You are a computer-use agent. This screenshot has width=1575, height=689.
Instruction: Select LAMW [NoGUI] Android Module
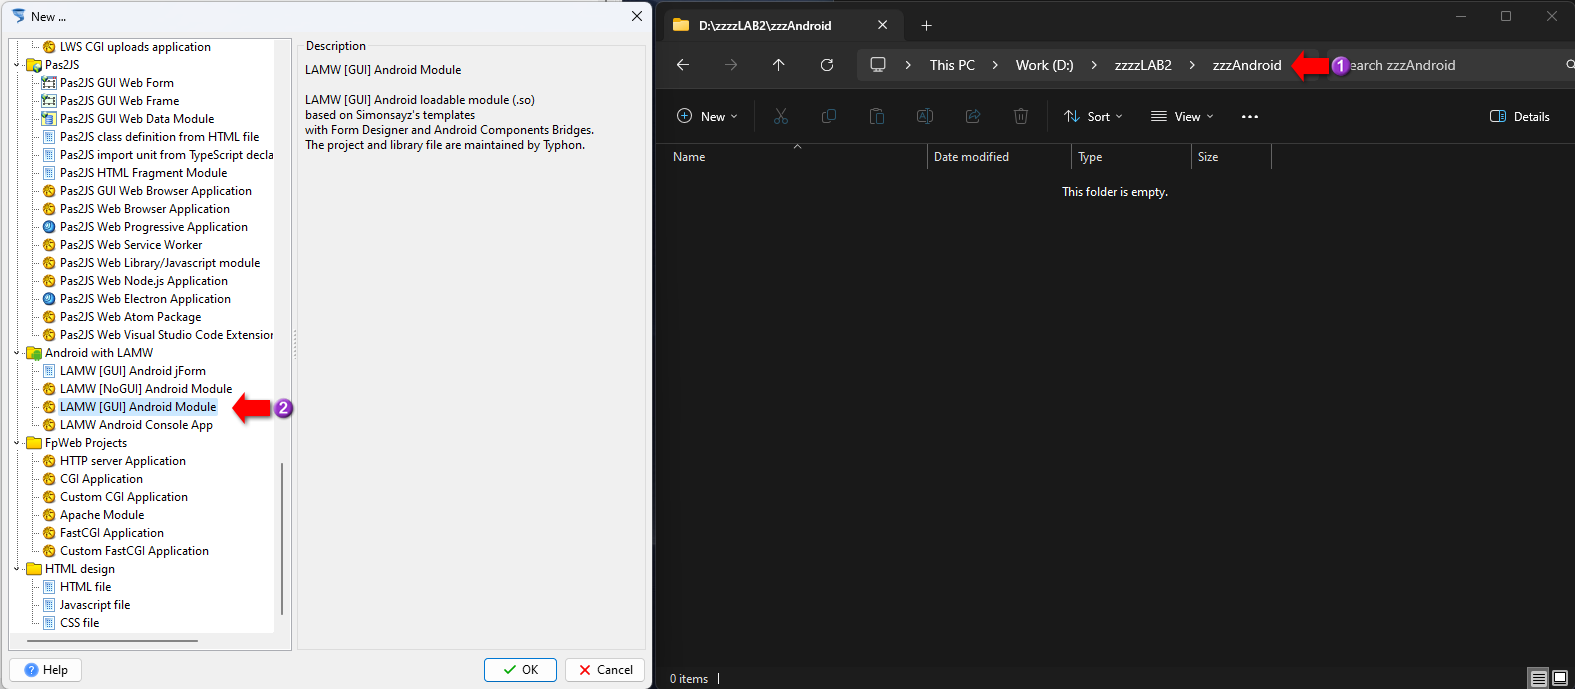click(146, 389)
